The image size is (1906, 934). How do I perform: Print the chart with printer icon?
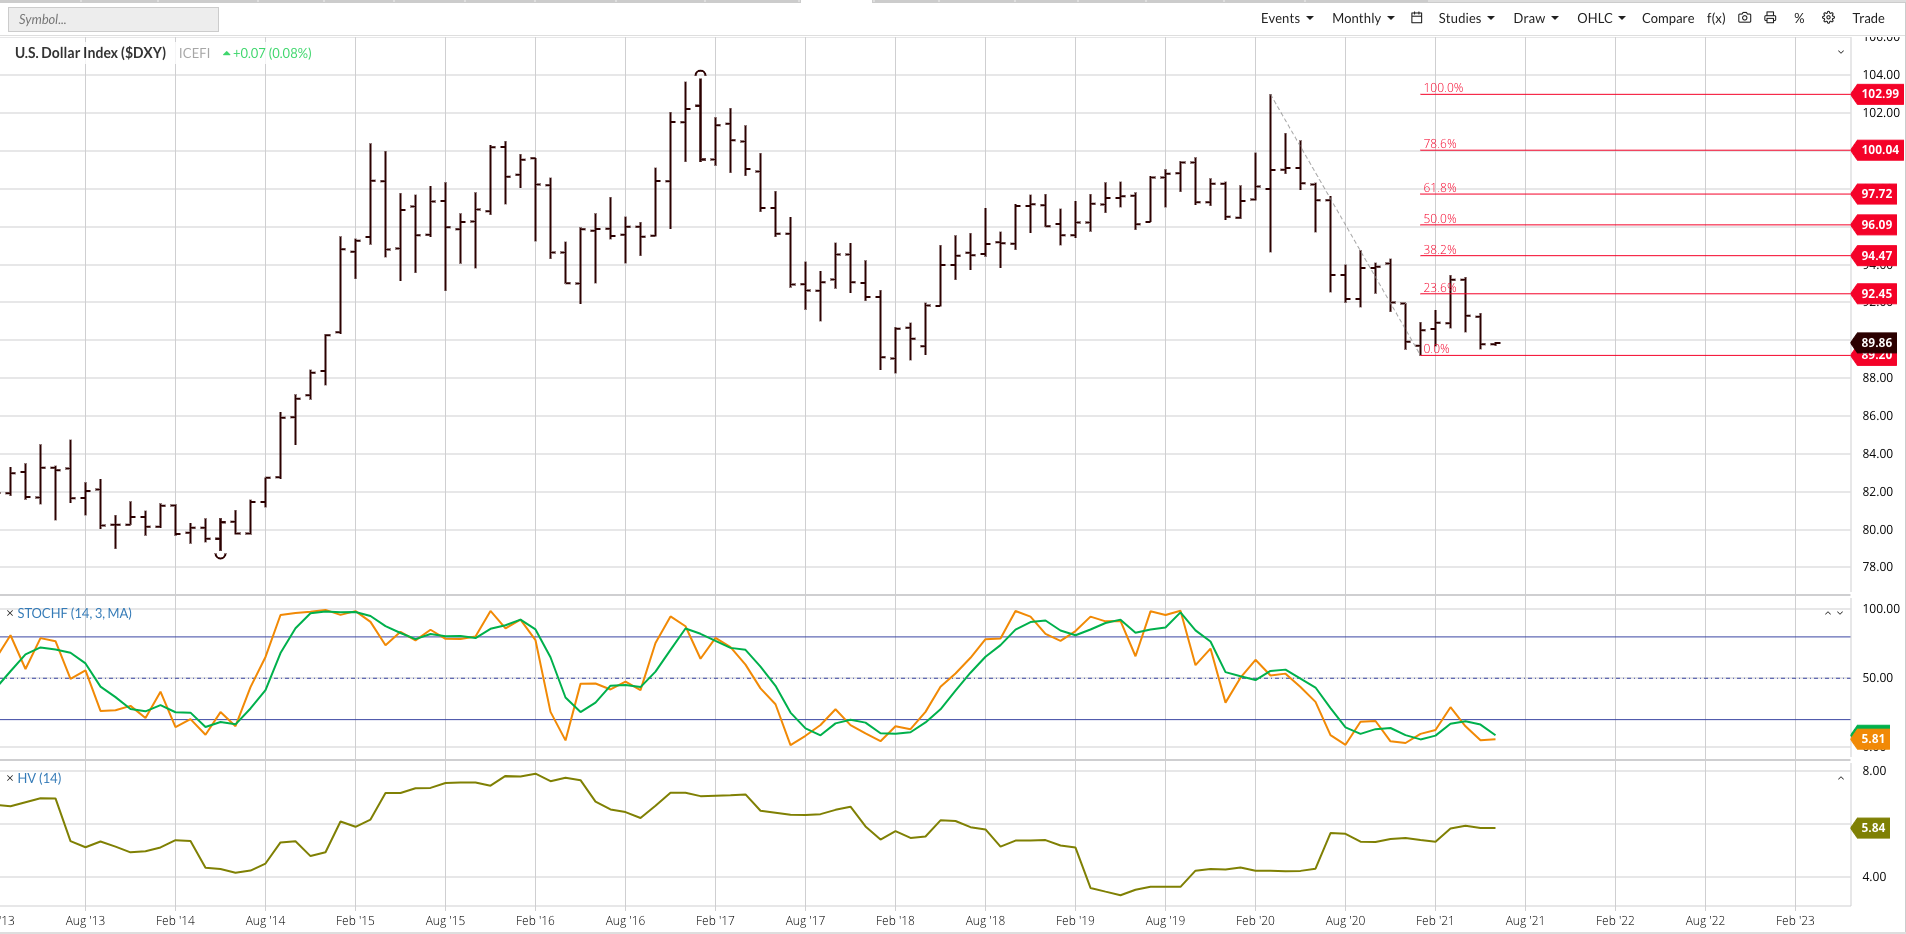coord(1771,18)
